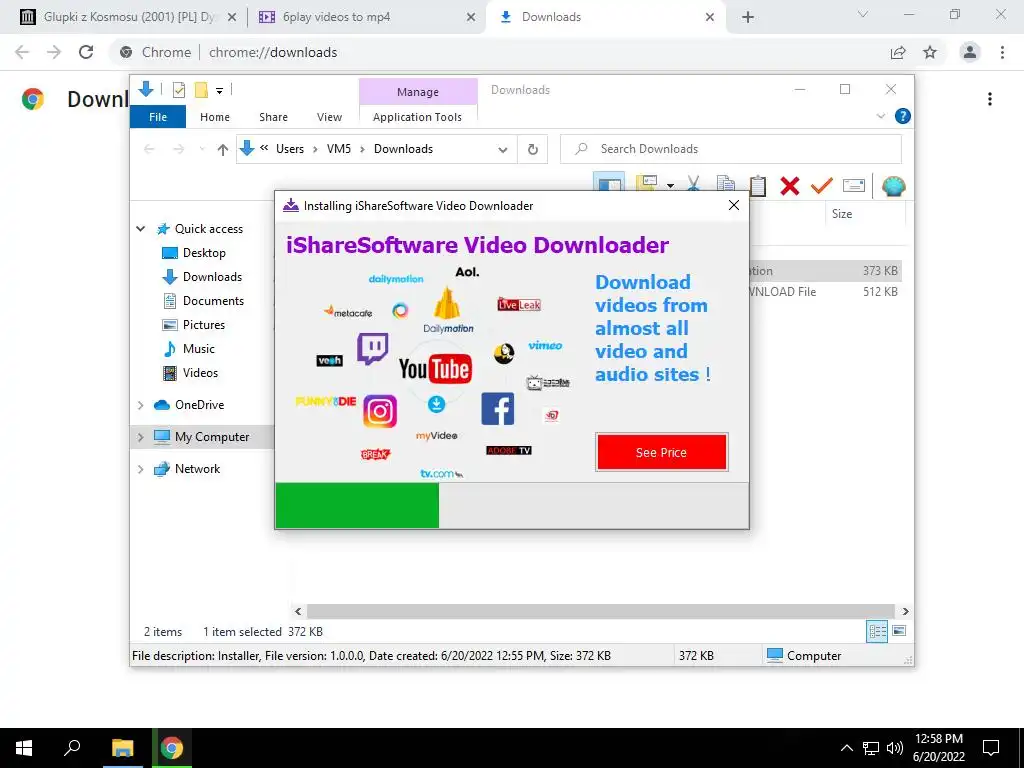
Task: Expand the My Computer tree node
Action: (x=140, y=437)
